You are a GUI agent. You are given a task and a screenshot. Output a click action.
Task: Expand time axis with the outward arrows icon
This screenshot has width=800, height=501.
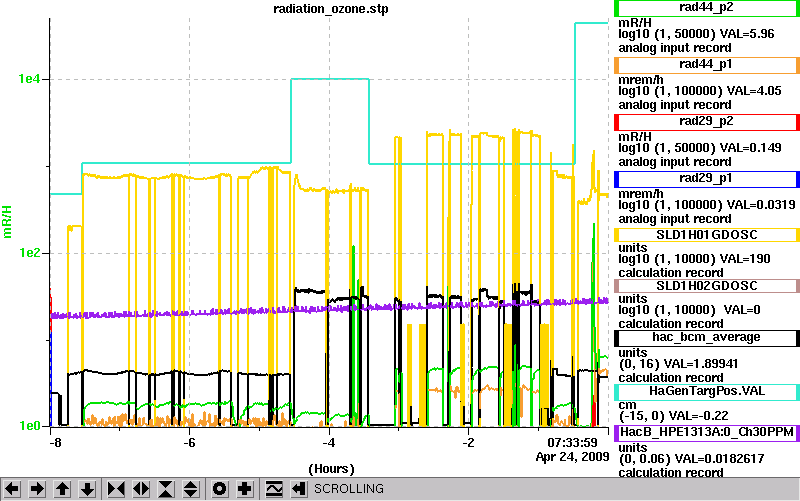coord(141,489)
